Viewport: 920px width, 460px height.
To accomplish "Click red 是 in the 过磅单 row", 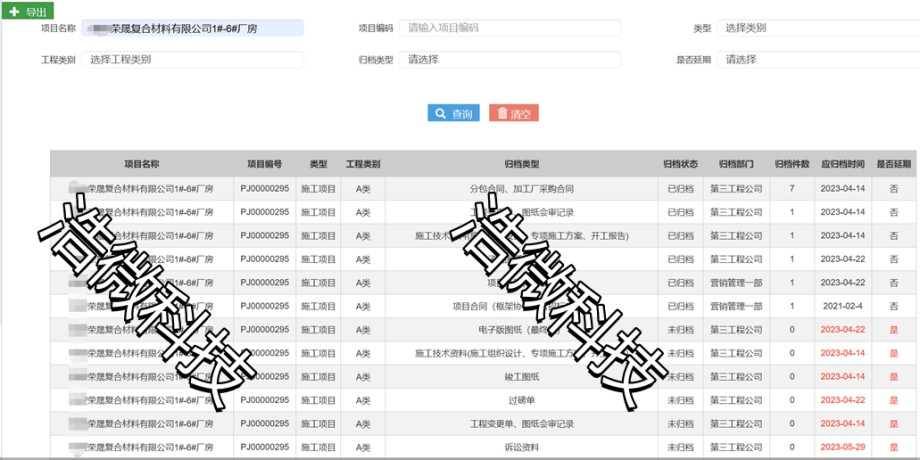I will click(894, 400).
